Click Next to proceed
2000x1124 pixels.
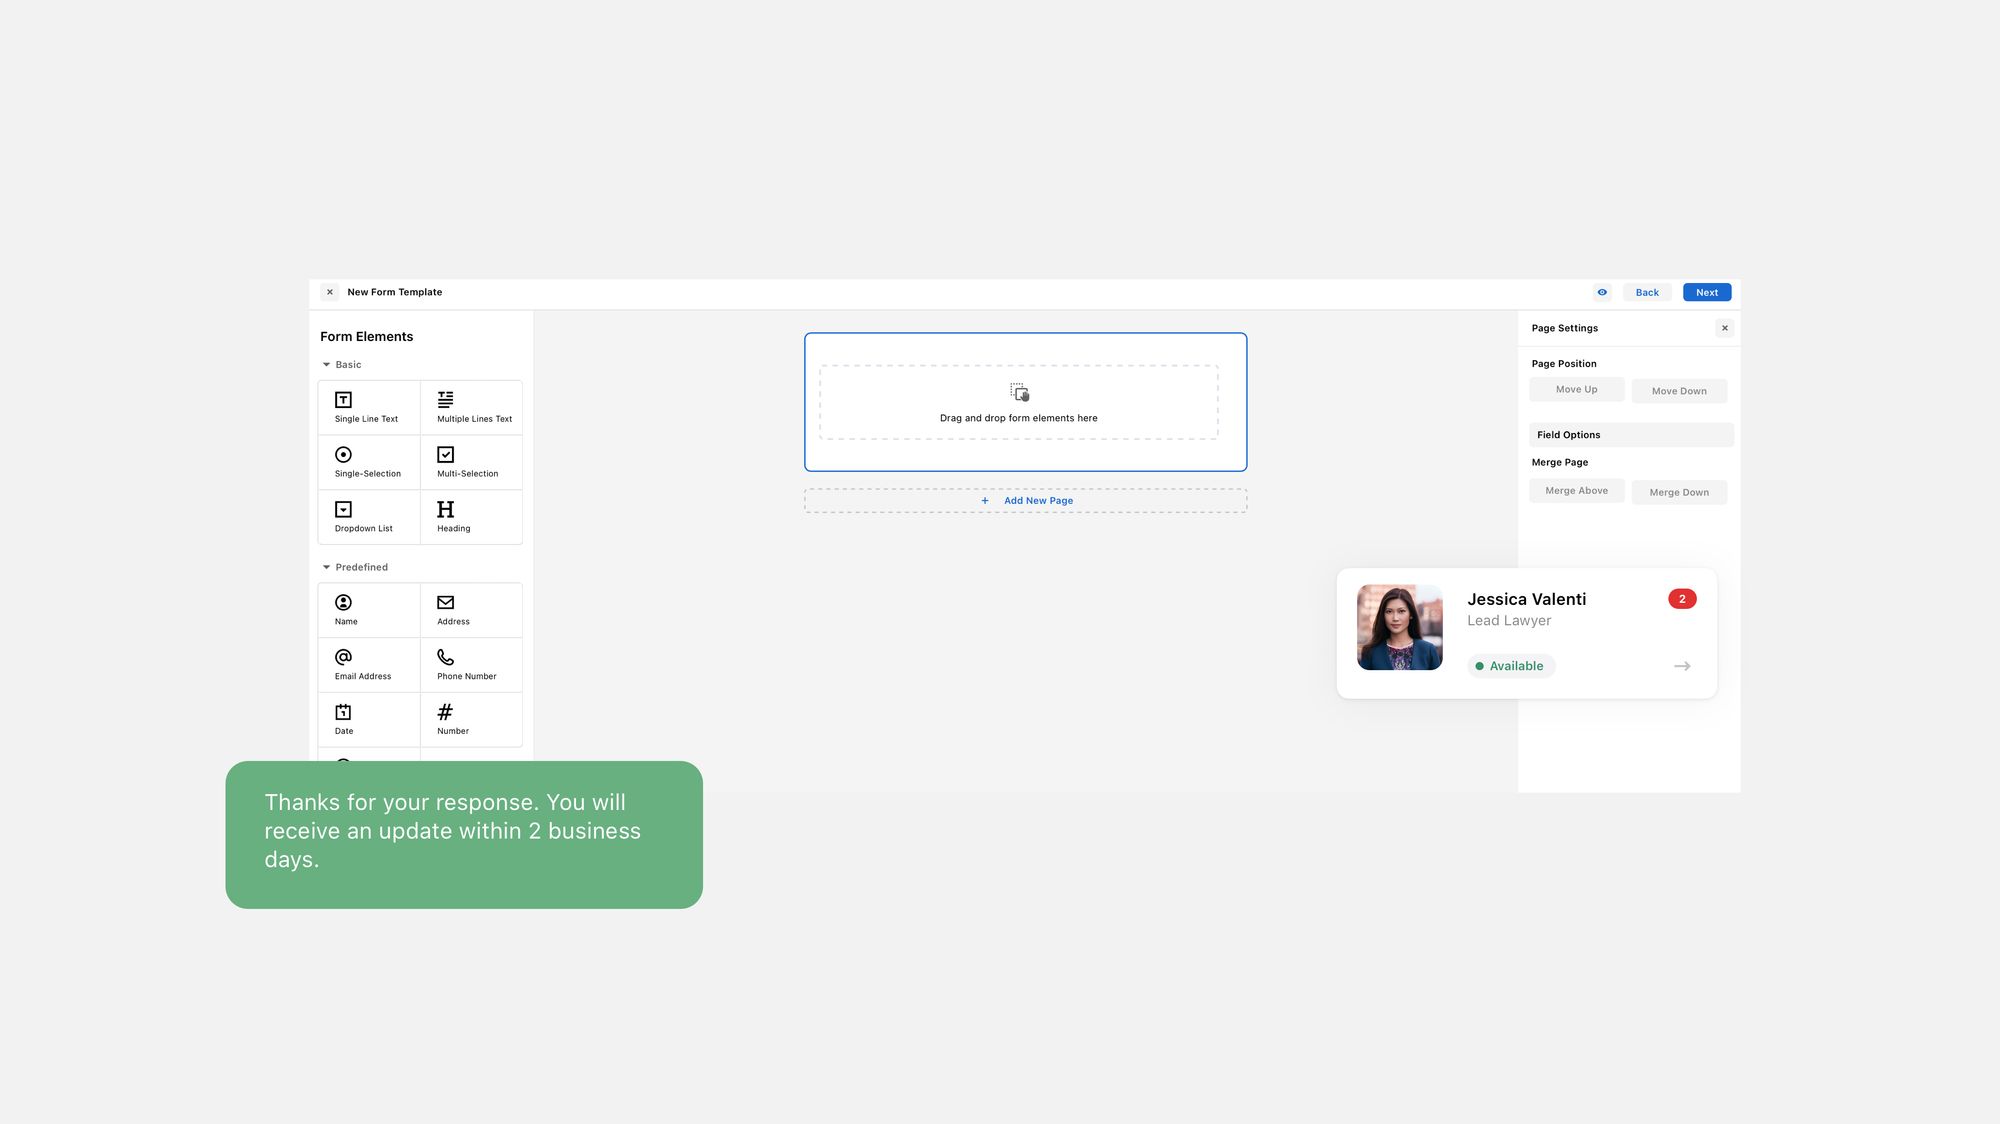pos(1707,292)
